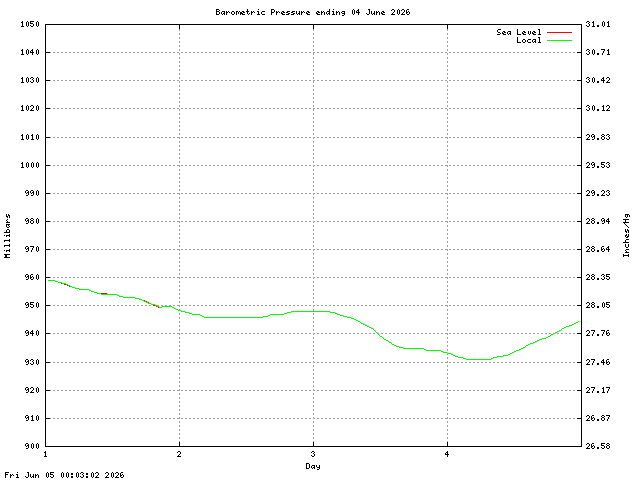Click the 920 millibar tick label
This screenshot has height=480, width=640.
pyautogui.click(x=32, y=390)
